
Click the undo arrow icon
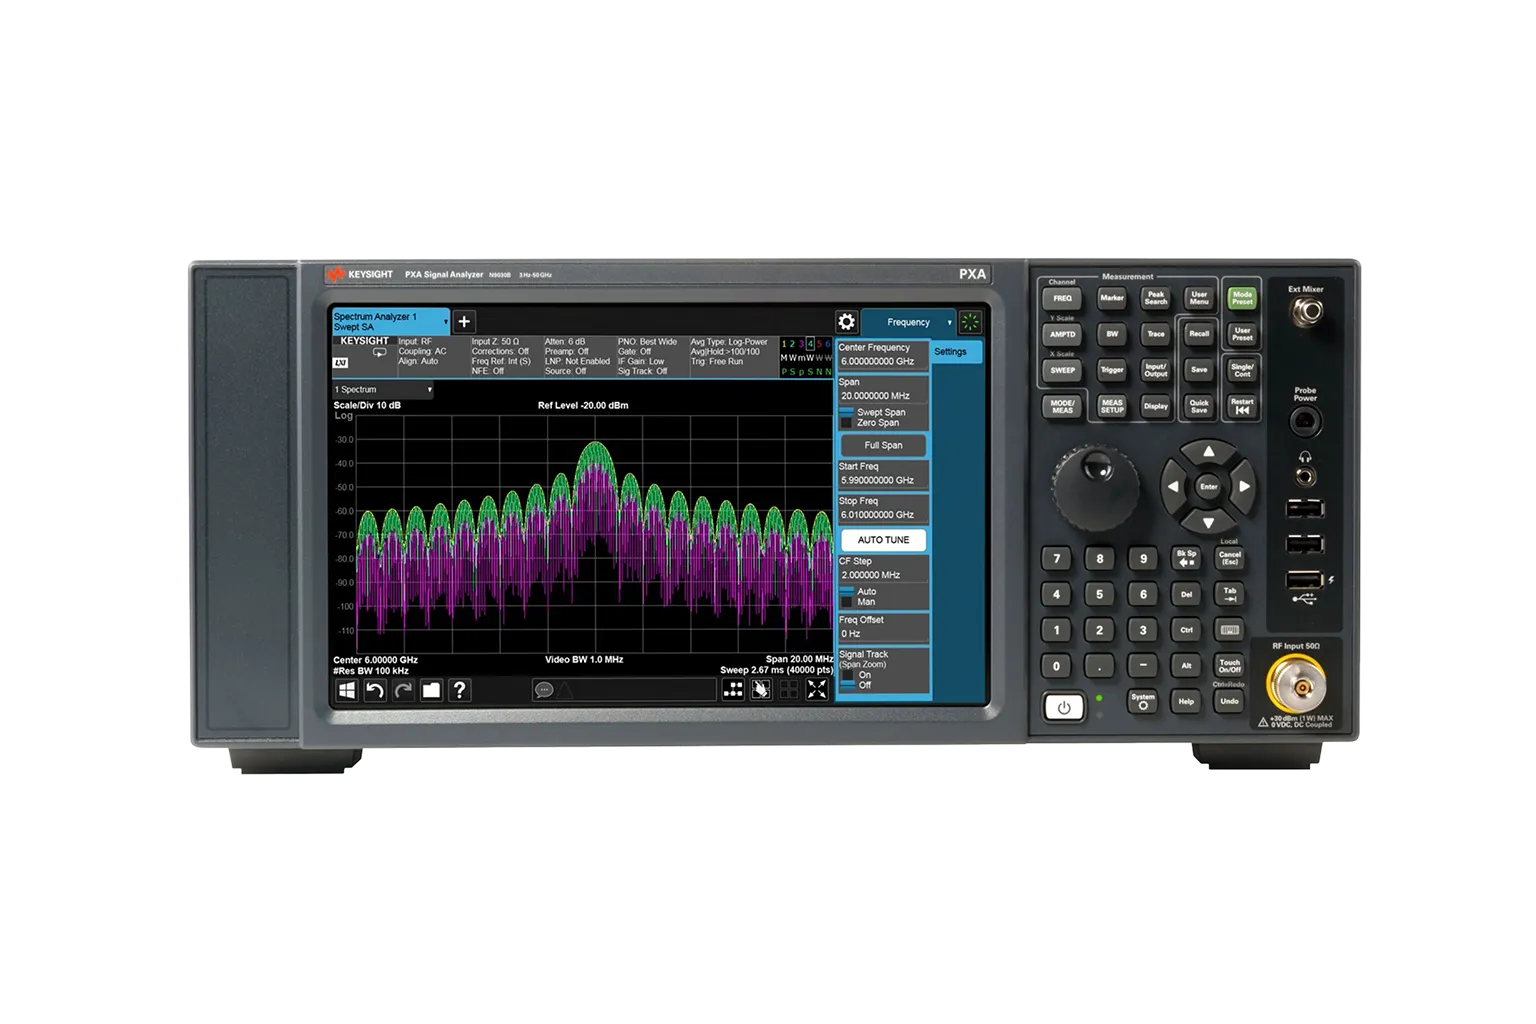tap(375, 690)
